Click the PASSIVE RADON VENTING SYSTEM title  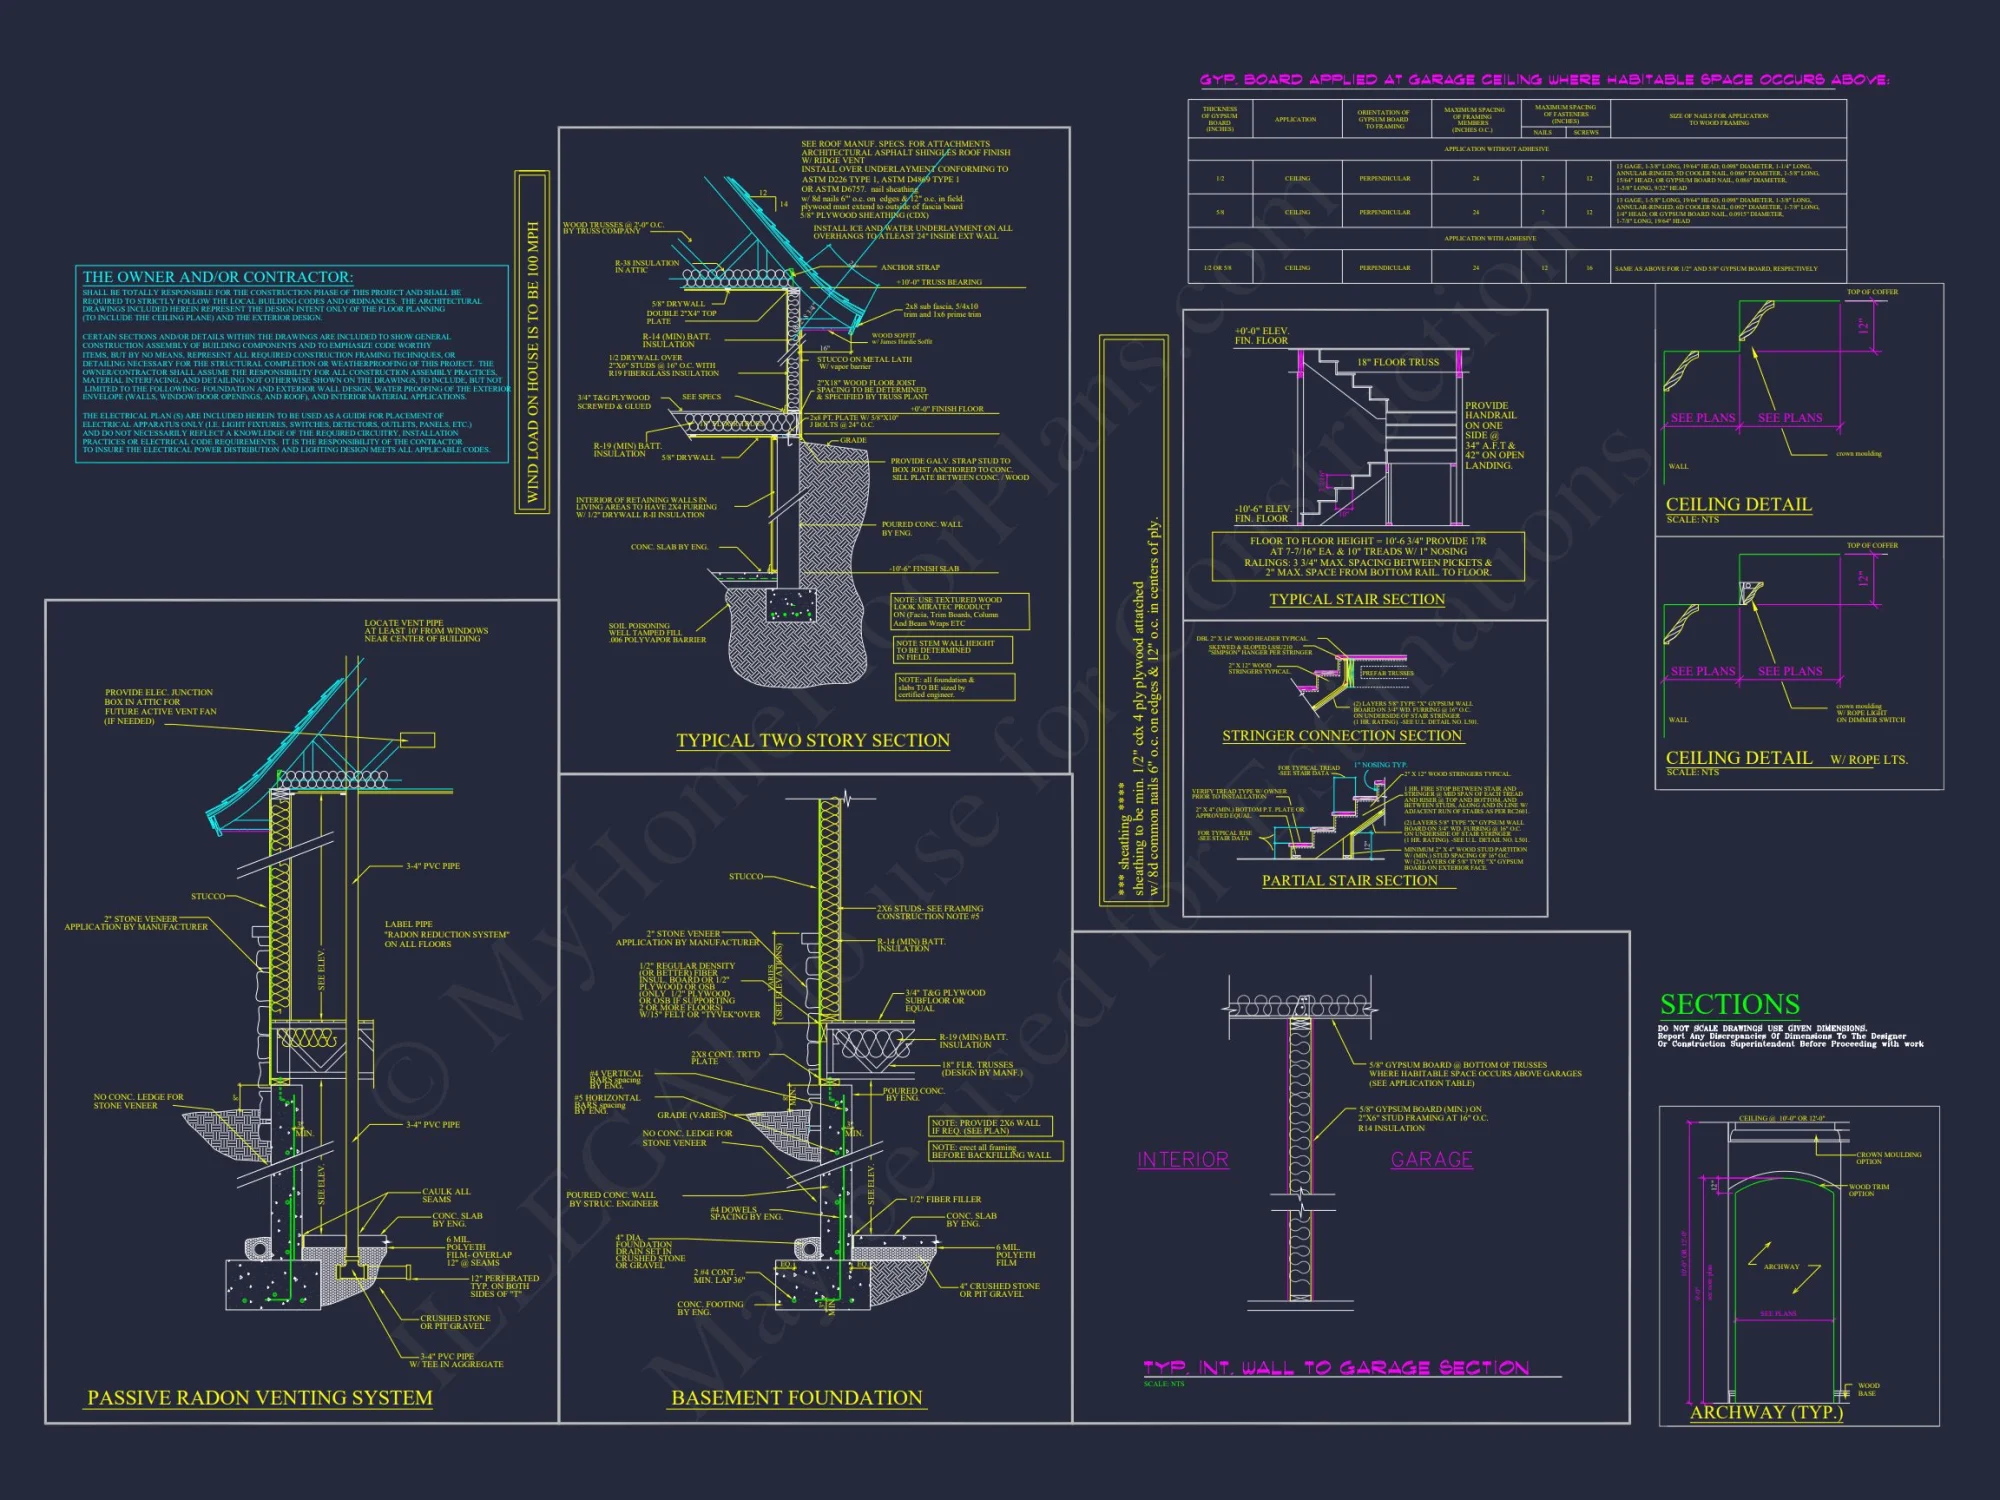260,1398
